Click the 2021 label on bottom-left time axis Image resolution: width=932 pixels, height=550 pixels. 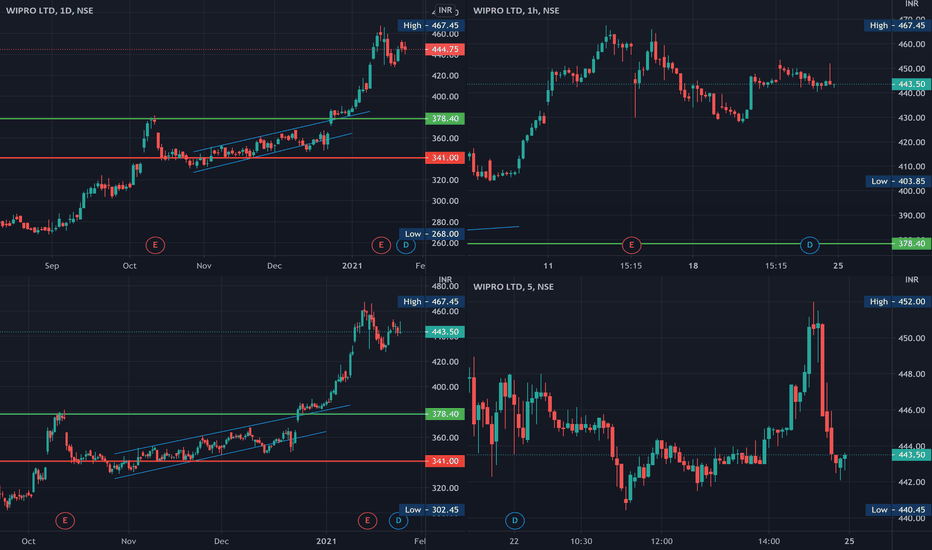pyautogui.click(x=326, y=541)
